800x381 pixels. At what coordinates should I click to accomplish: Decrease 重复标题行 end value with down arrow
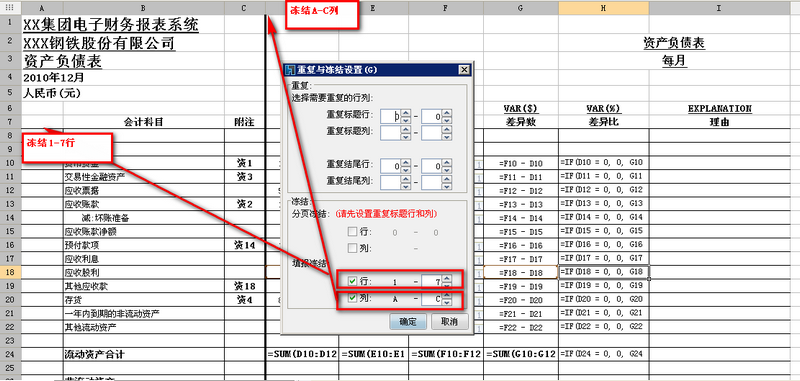click(447, 120)
